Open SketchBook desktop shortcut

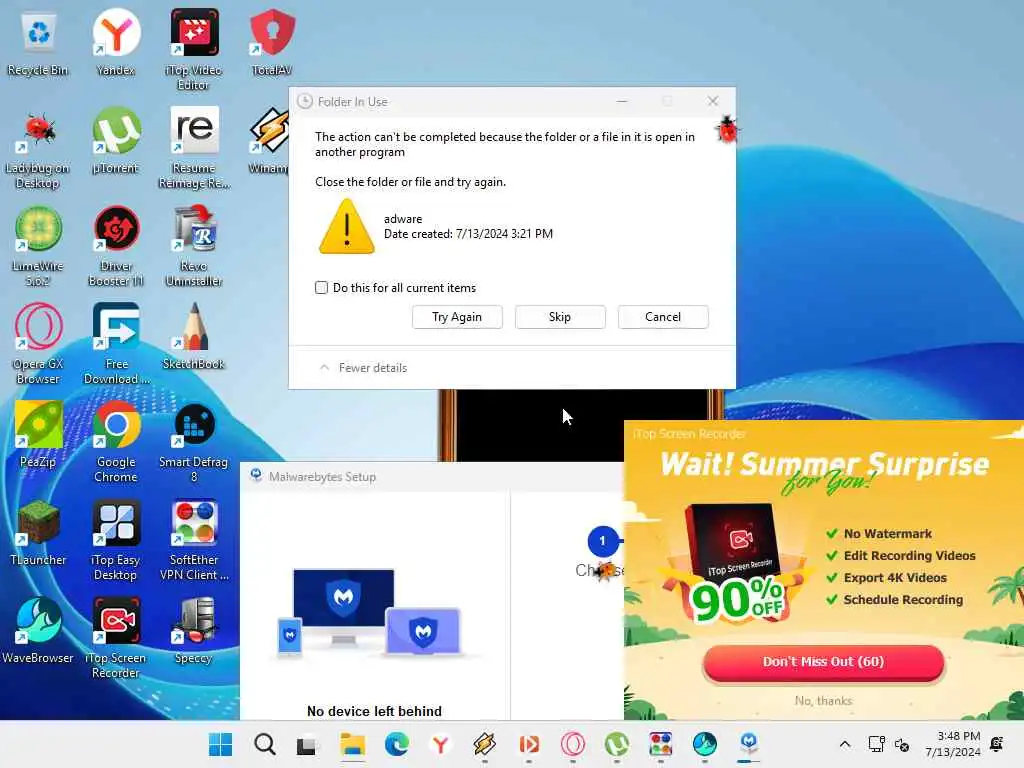194,337
